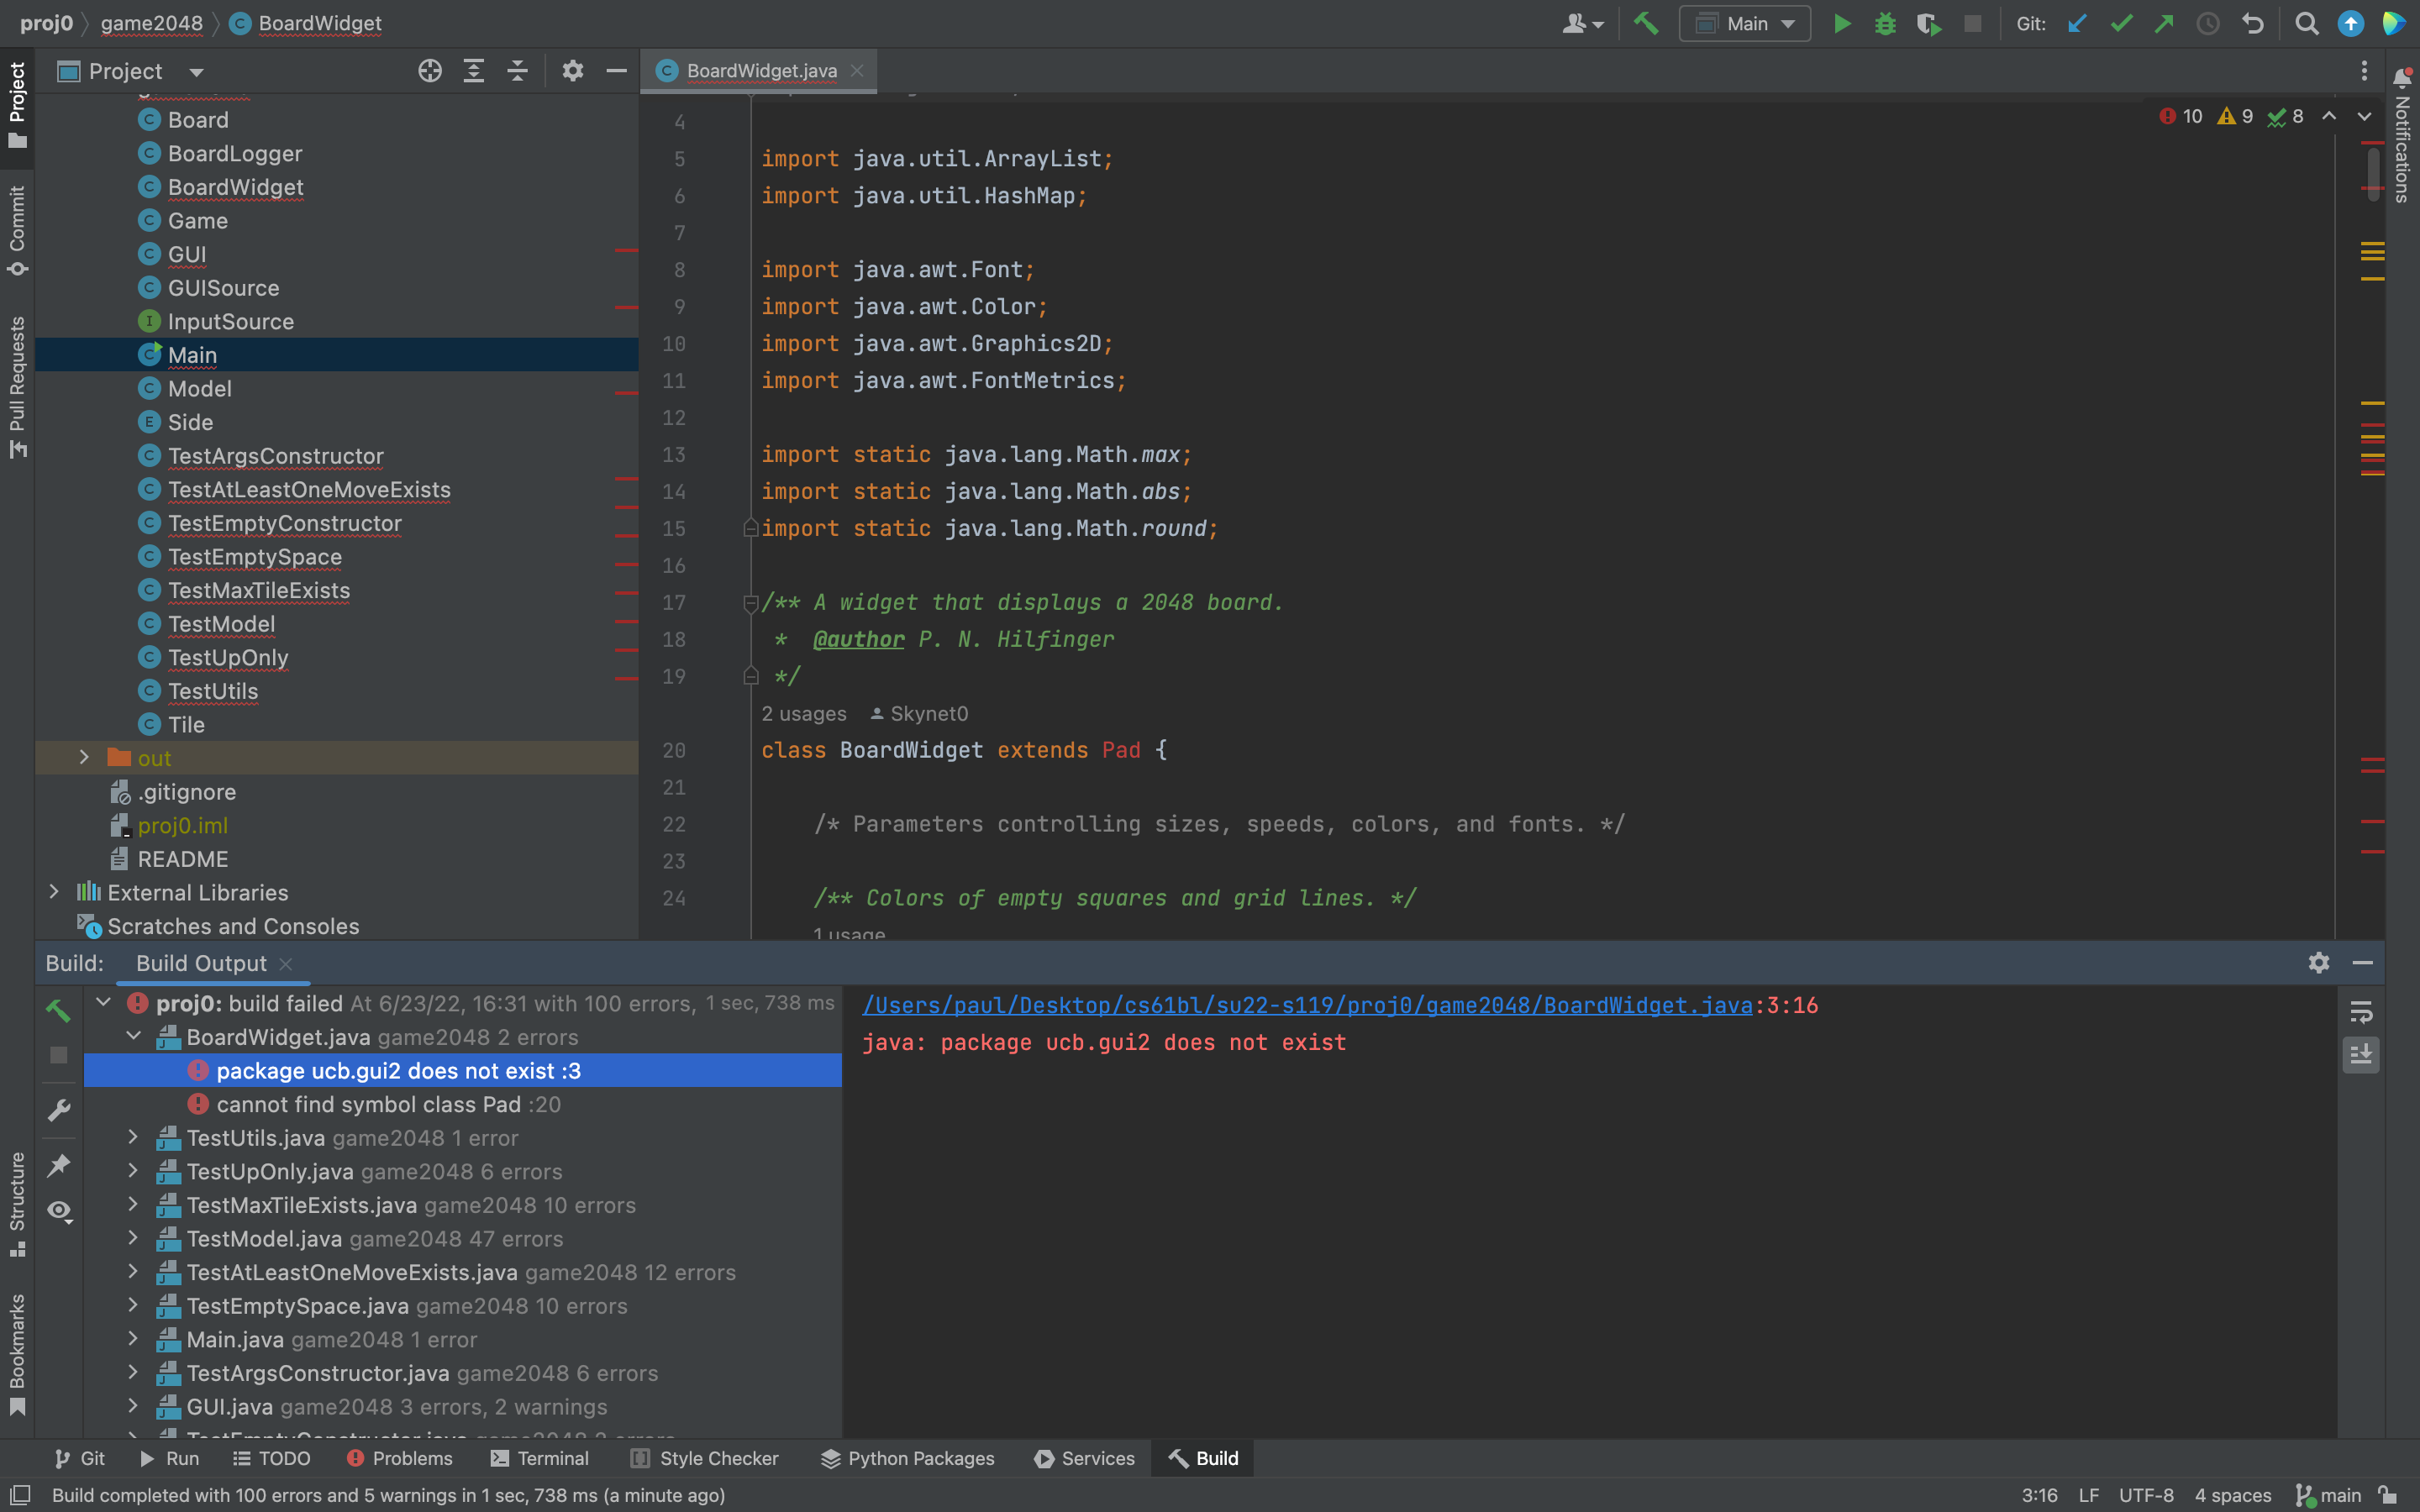Image resolution: width=2420 pixels, height=1512 pixels.
Task: Switch to the Terminal tab
Action: (540, 1458)
